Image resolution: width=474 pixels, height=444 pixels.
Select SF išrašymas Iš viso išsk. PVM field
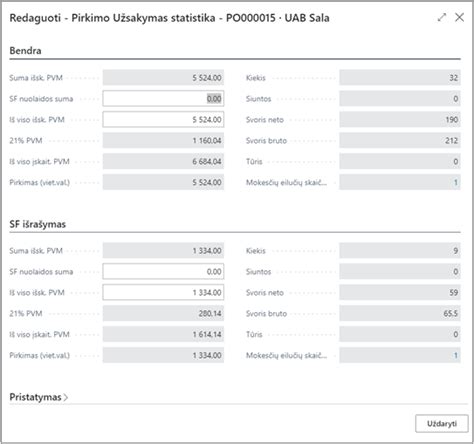(163, 293)
